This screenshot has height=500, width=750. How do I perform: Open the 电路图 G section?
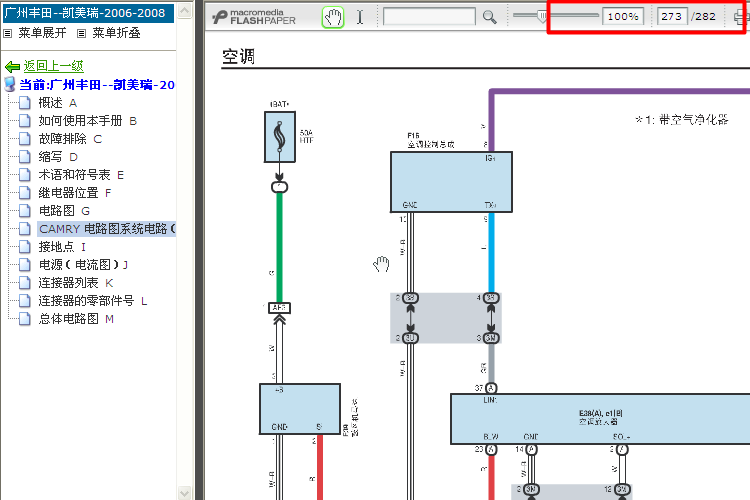pos(64,211)
